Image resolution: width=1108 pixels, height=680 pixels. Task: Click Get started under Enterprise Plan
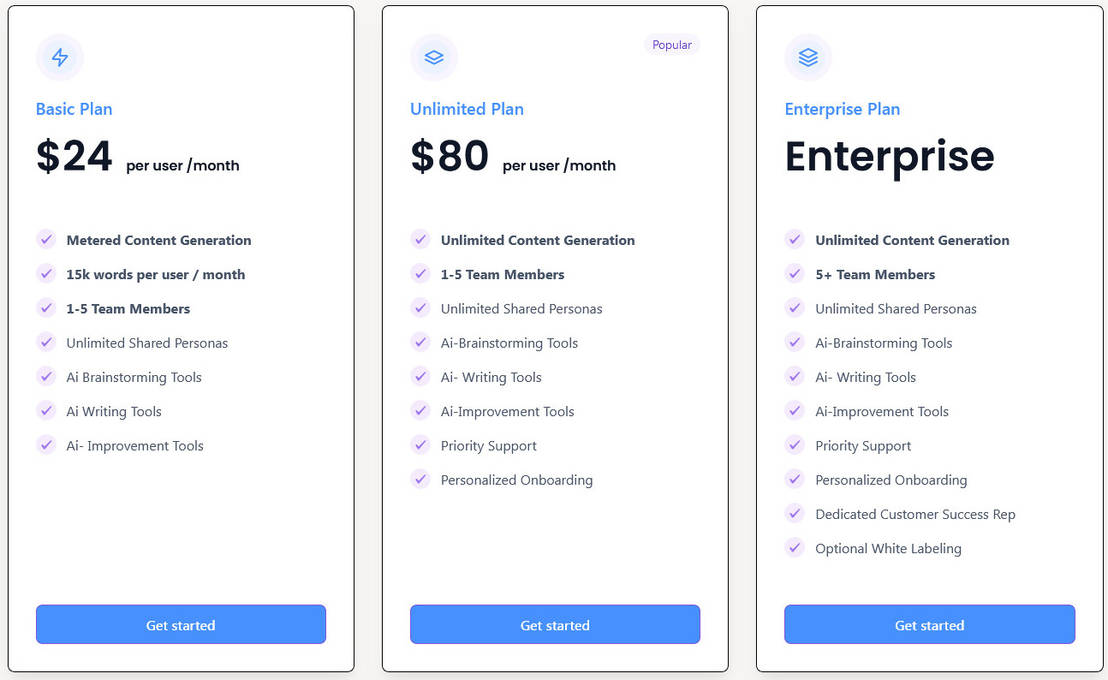(929, 624)
